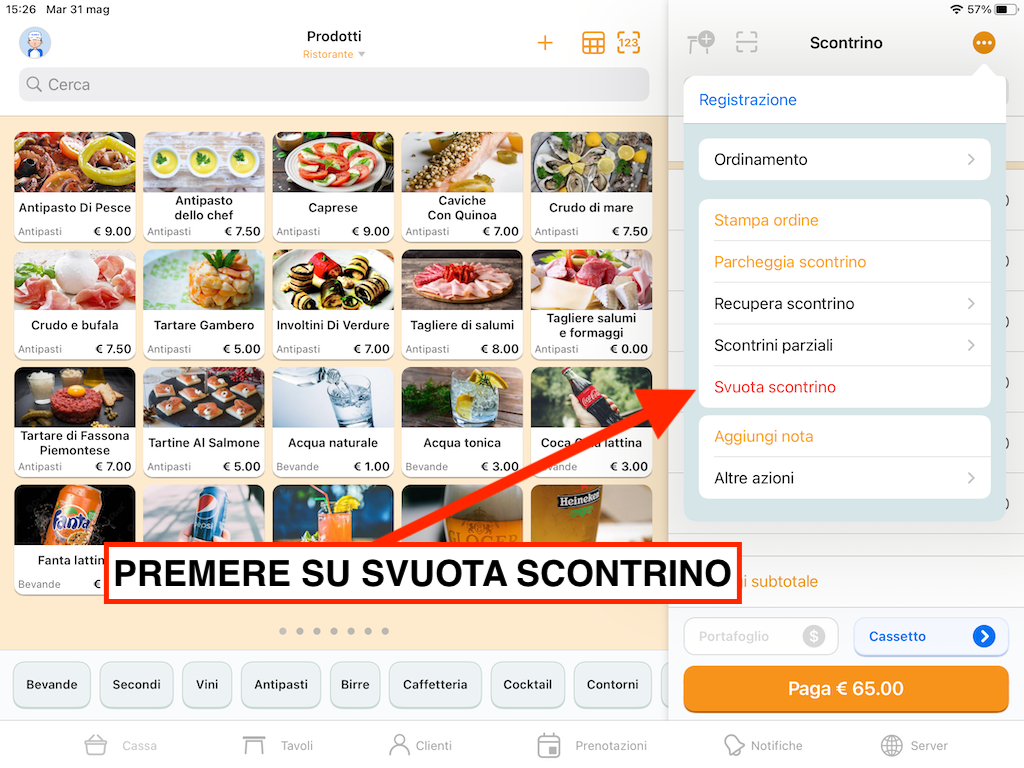Screen dimensions: 1024x768
Task: Filter by Cocktail category
Action: click(x=528, y=684)
